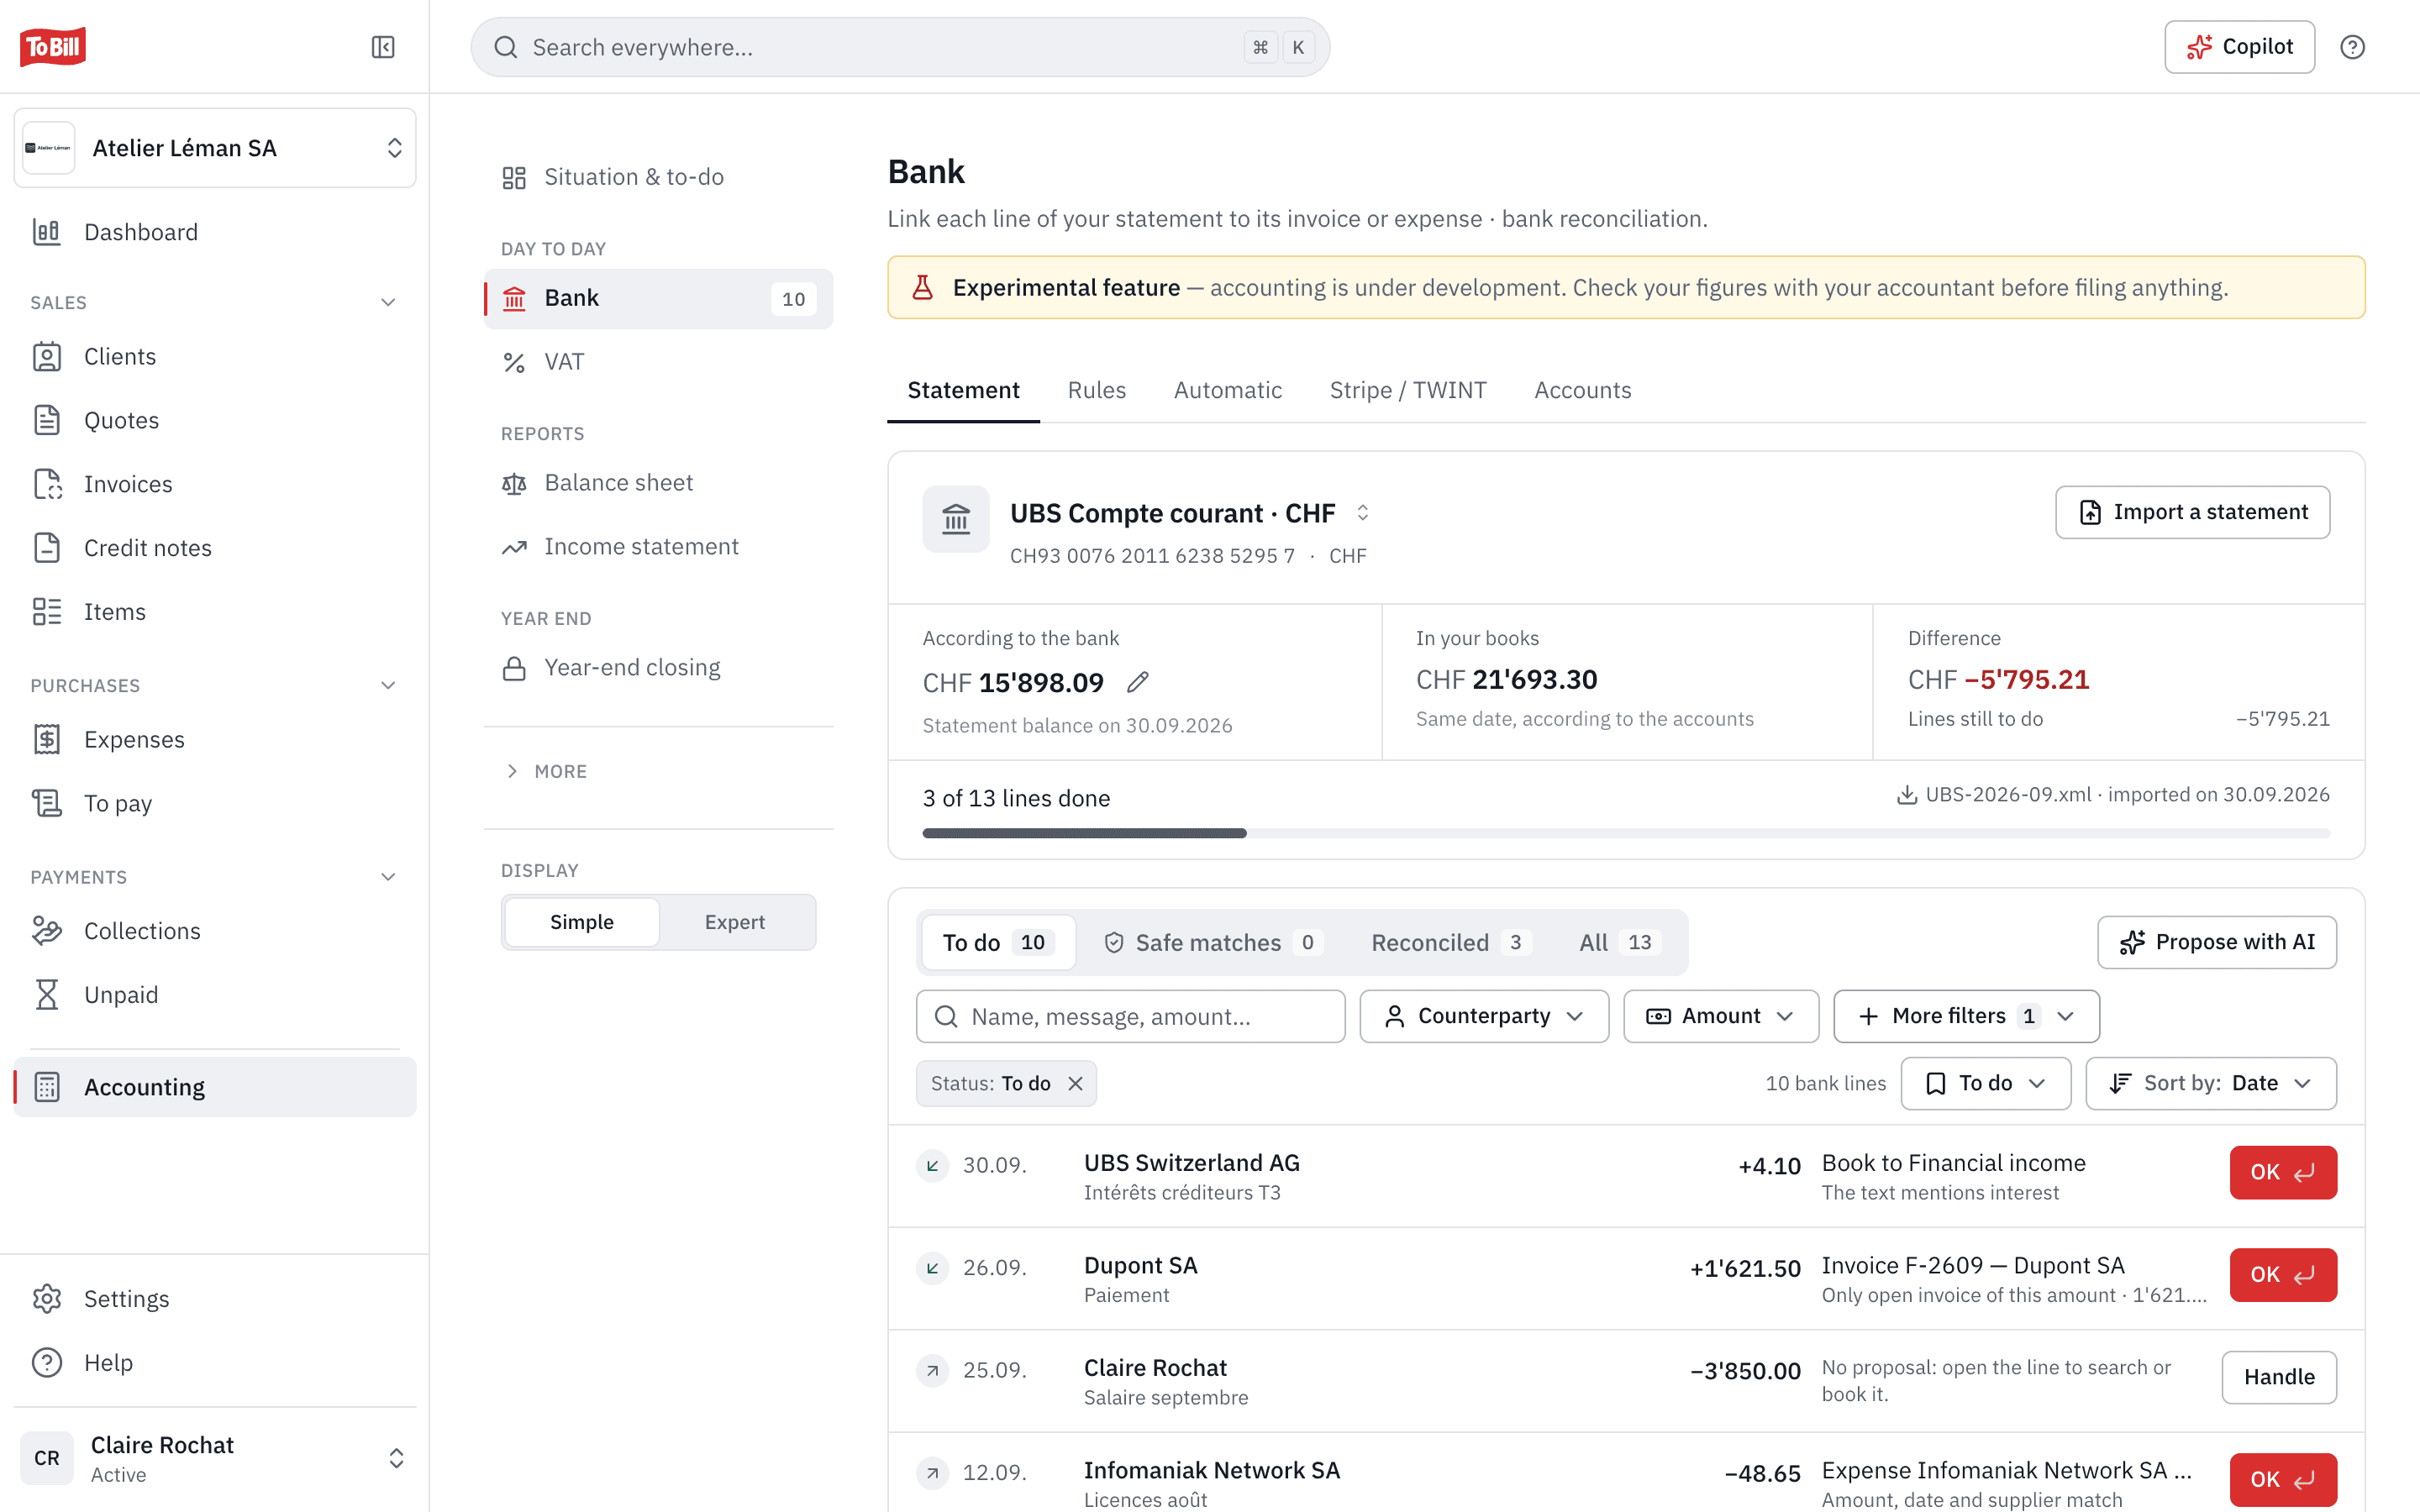This screenshot has height=1512, width=2420.
Task: Go to Quotes
Action: pos(215,421)
